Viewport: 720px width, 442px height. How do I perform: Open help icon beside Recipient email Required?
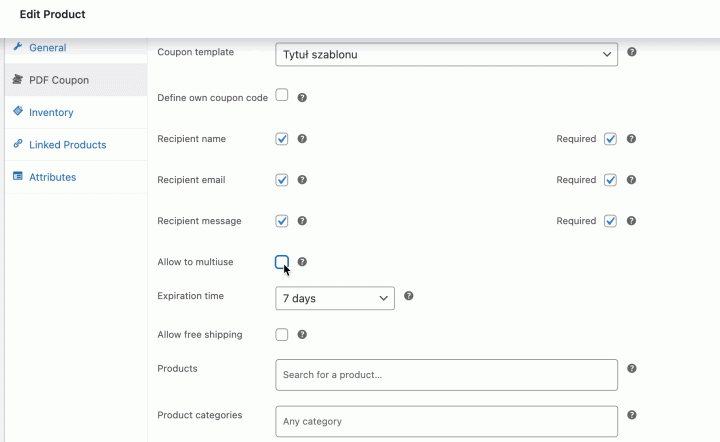click(631, 180)
